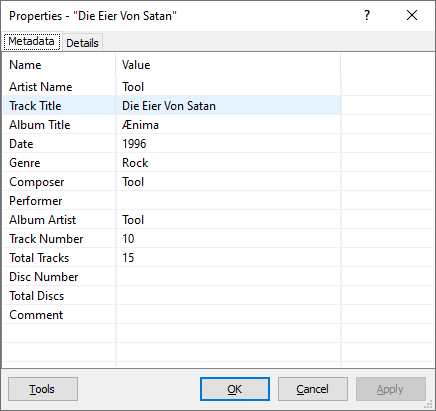Screen dimensions: 436x411
Task: Close the Properties dialog
Action: click(412, 15)
